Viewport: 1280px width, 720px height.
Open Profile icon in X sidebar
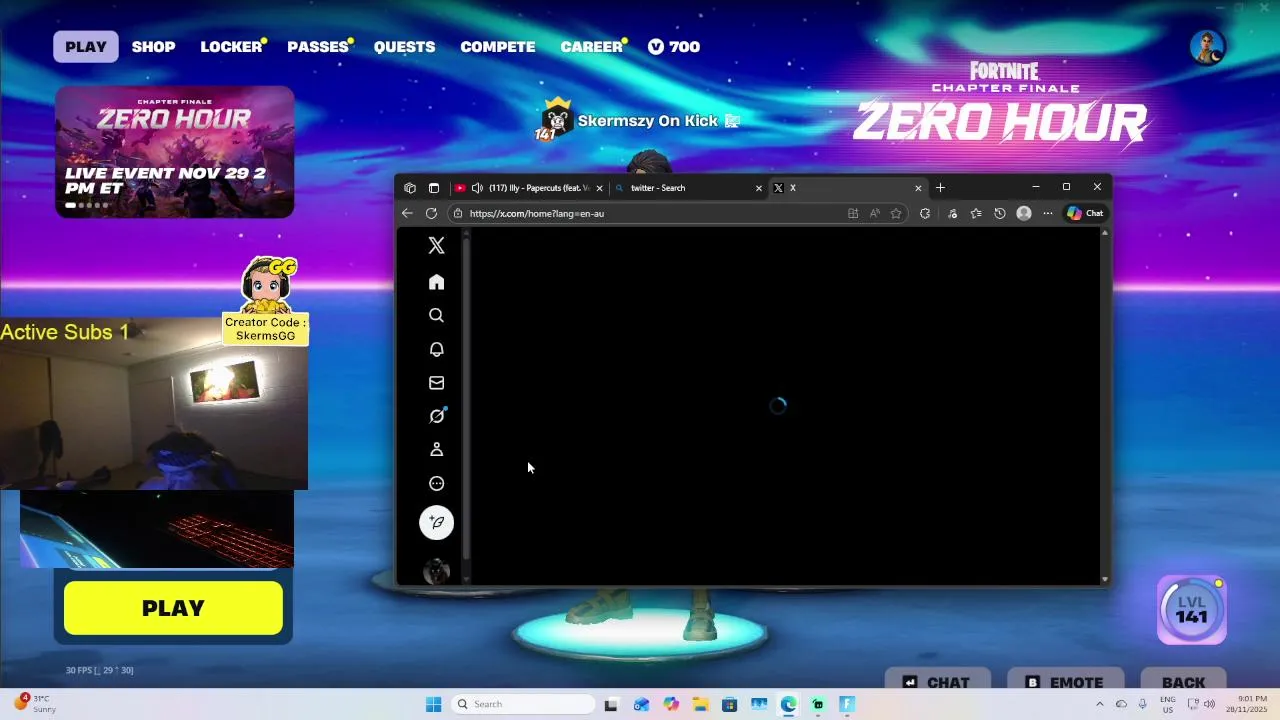coord(436,450)
